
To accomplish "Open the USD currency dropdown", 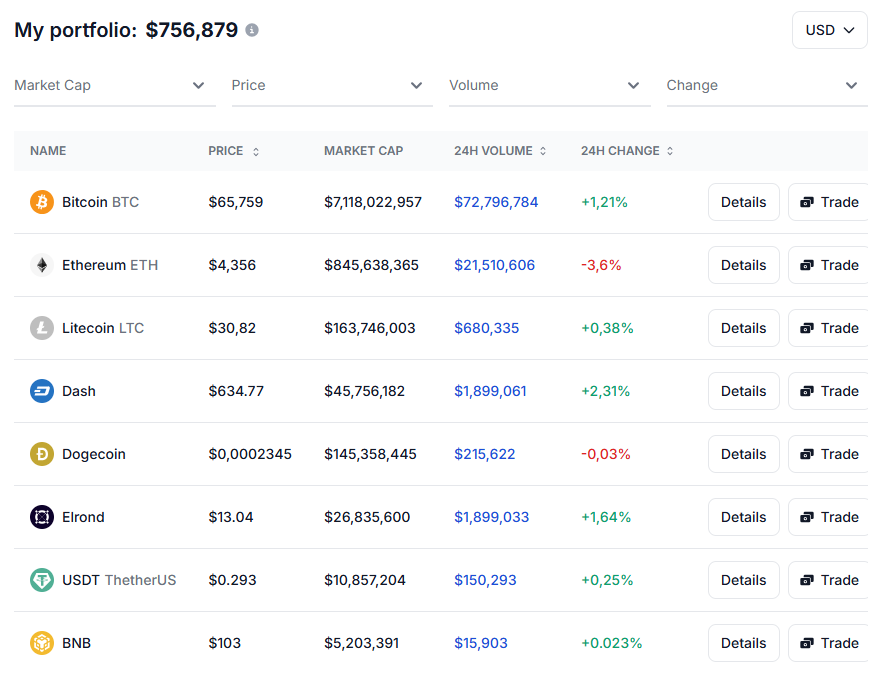I will 829,30.
